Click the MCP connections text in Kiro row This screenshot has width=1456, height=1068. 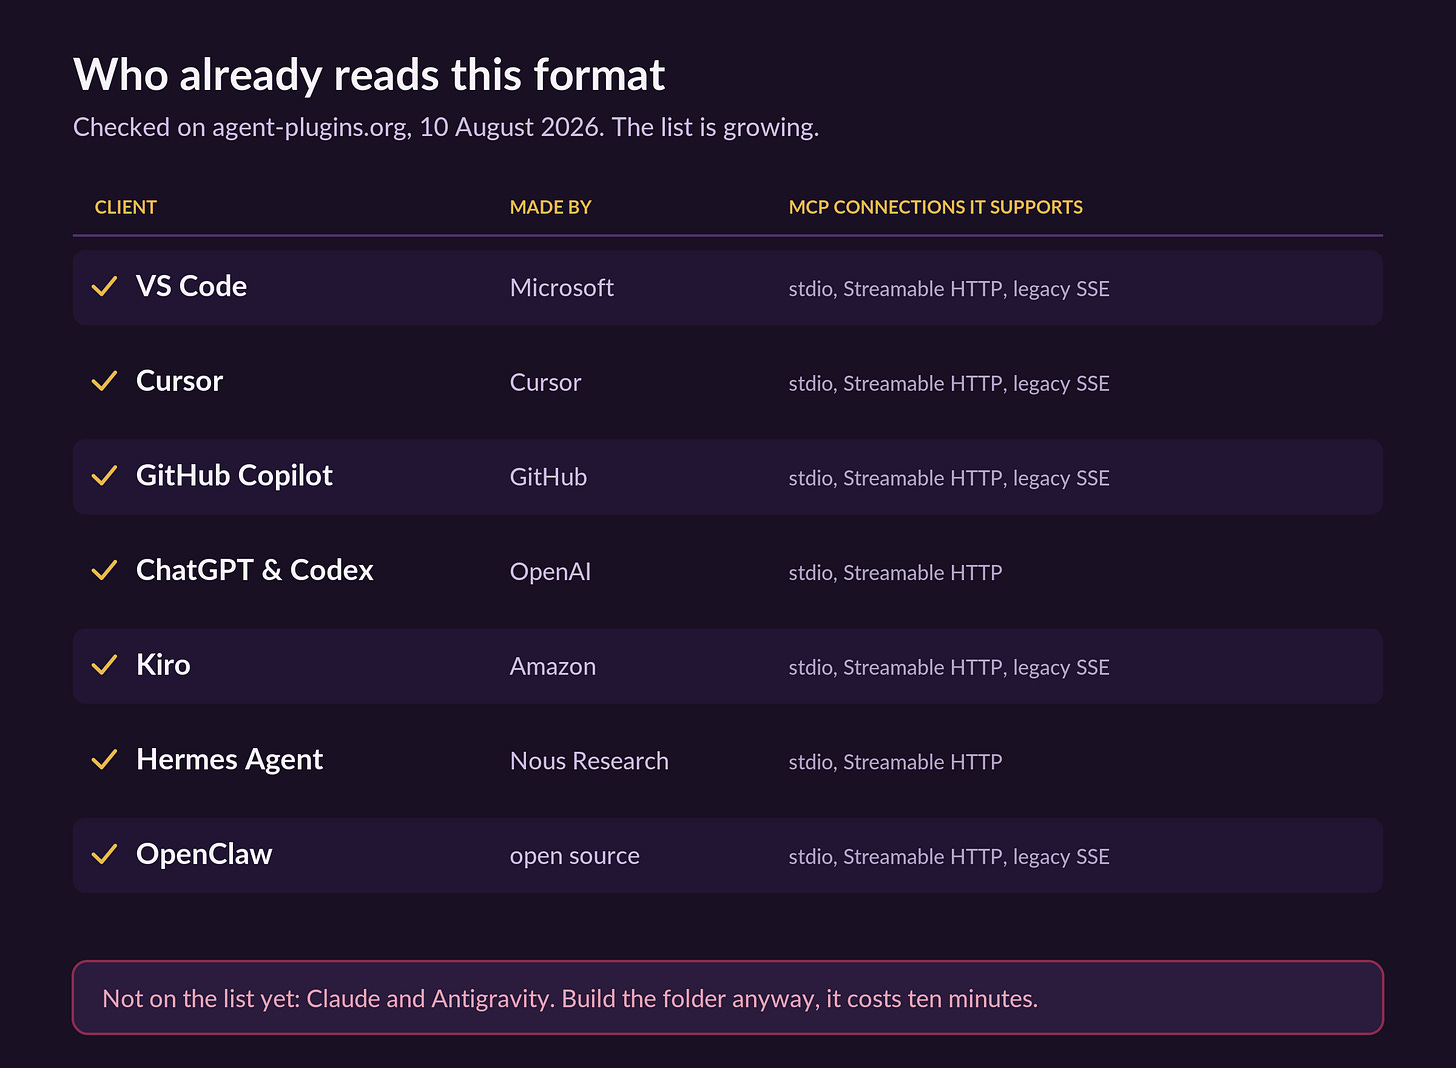click(x=949, y=668)
